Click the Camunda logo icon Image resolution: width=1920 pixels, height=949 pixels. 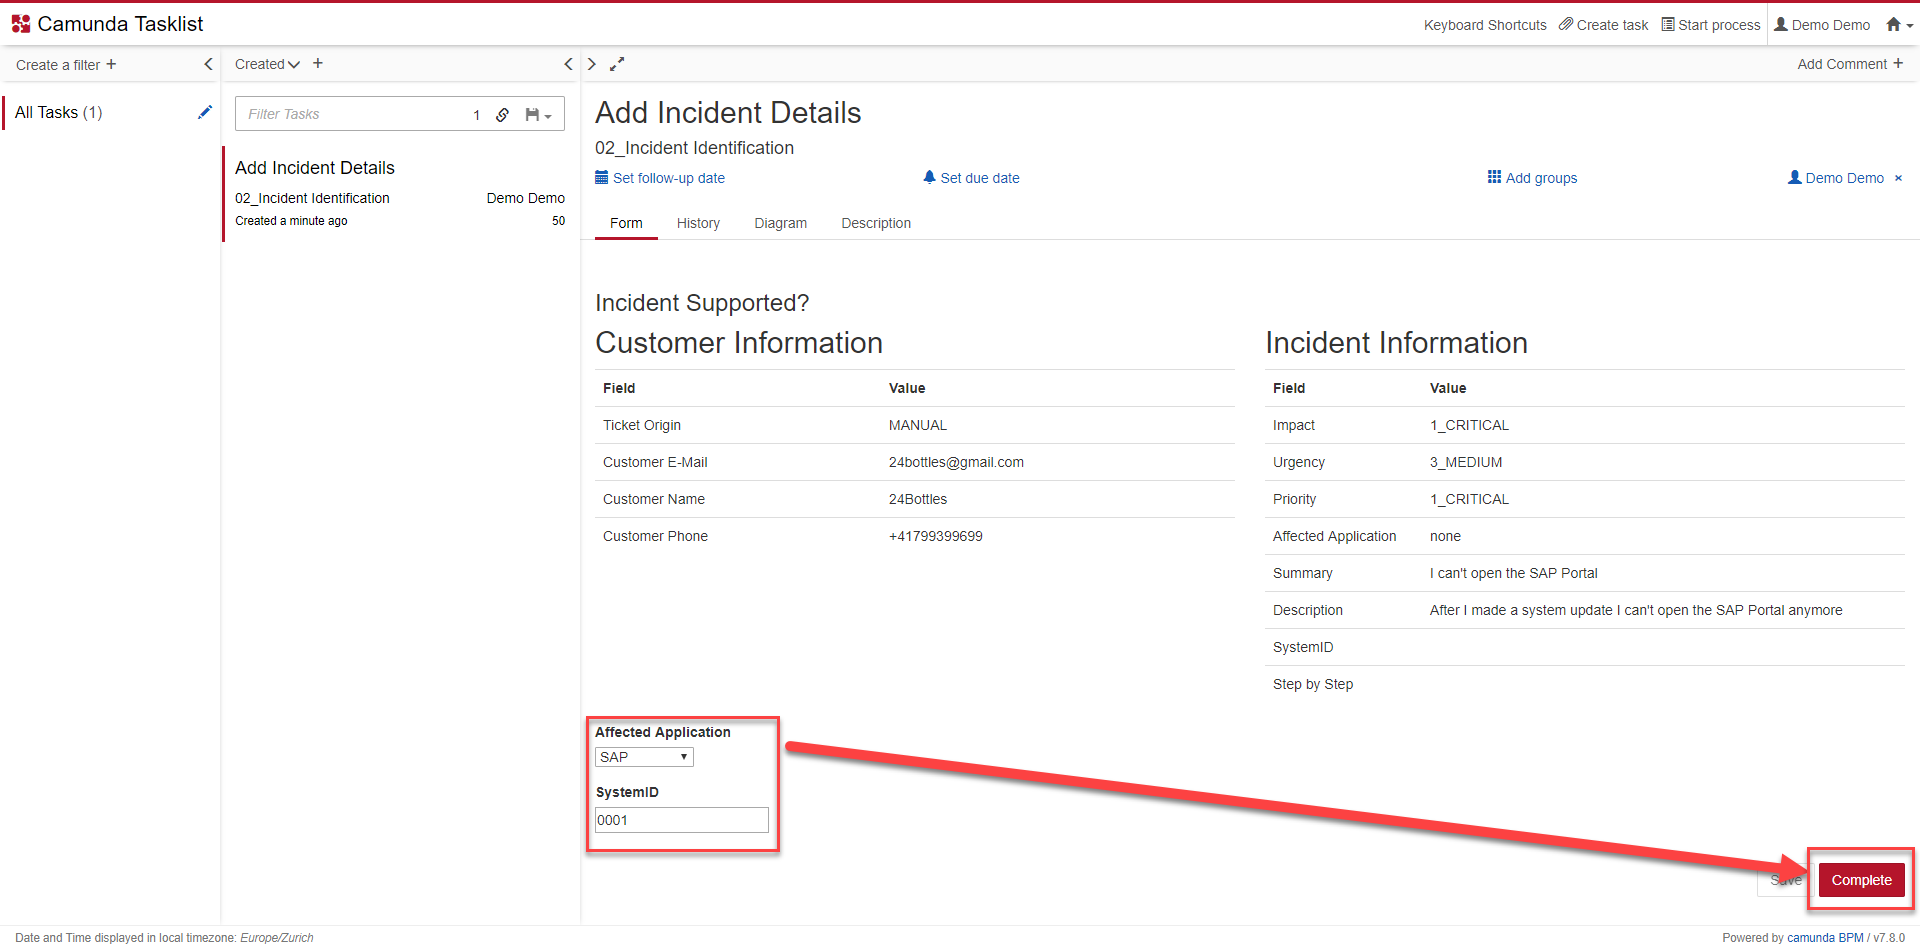pos(21,24)
